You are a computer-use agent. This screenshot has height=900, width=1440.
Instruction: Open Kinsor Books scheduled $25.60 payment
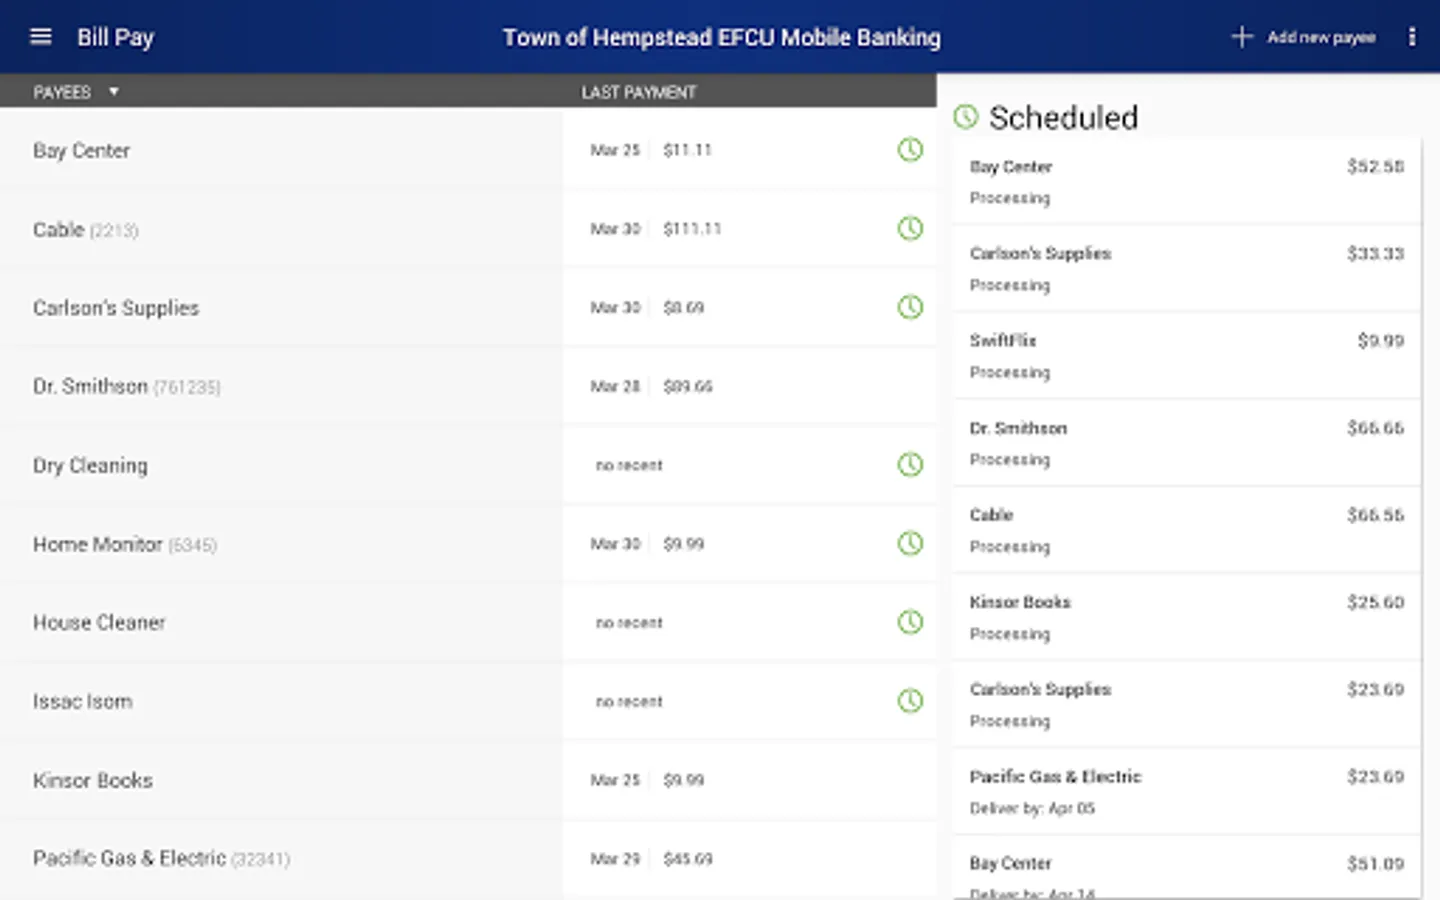tap(1187, 618)
